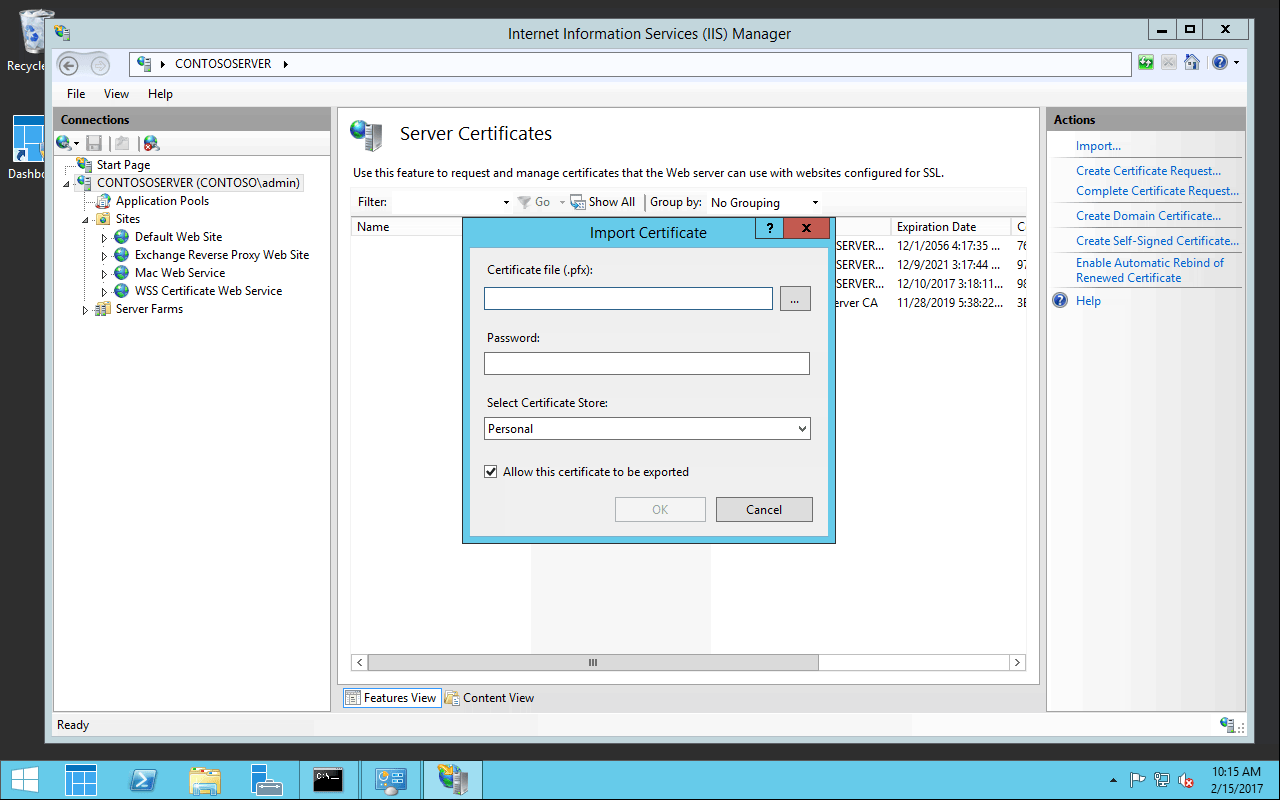This screenshot has width=1280, height=800.
Task: Click the Forward navigation arrow
Action: pyautogui.click(x=99, y=66)
